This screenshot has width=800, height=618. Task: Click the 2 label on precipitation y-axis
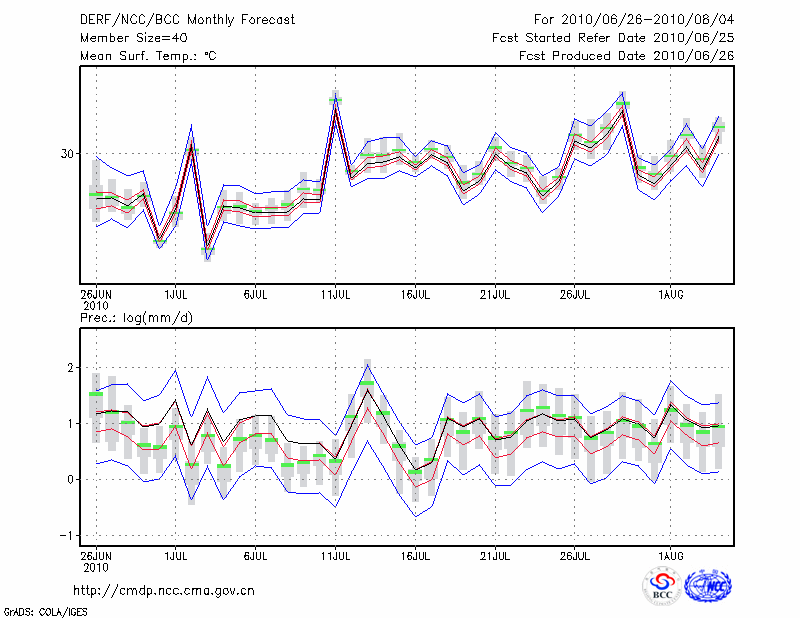(71, 368)
